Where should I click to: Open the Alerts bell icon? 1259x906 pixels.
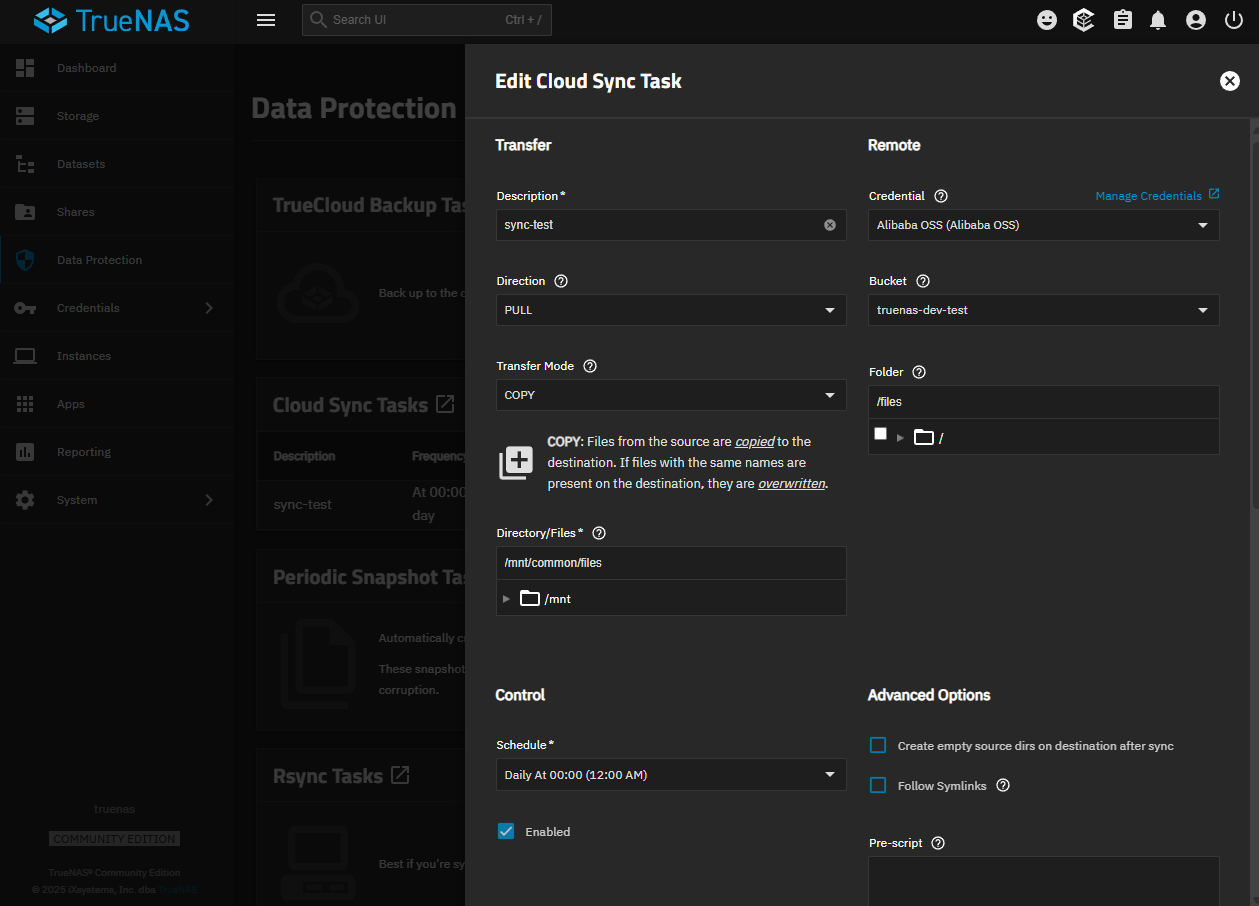[x=1158, y=20]
